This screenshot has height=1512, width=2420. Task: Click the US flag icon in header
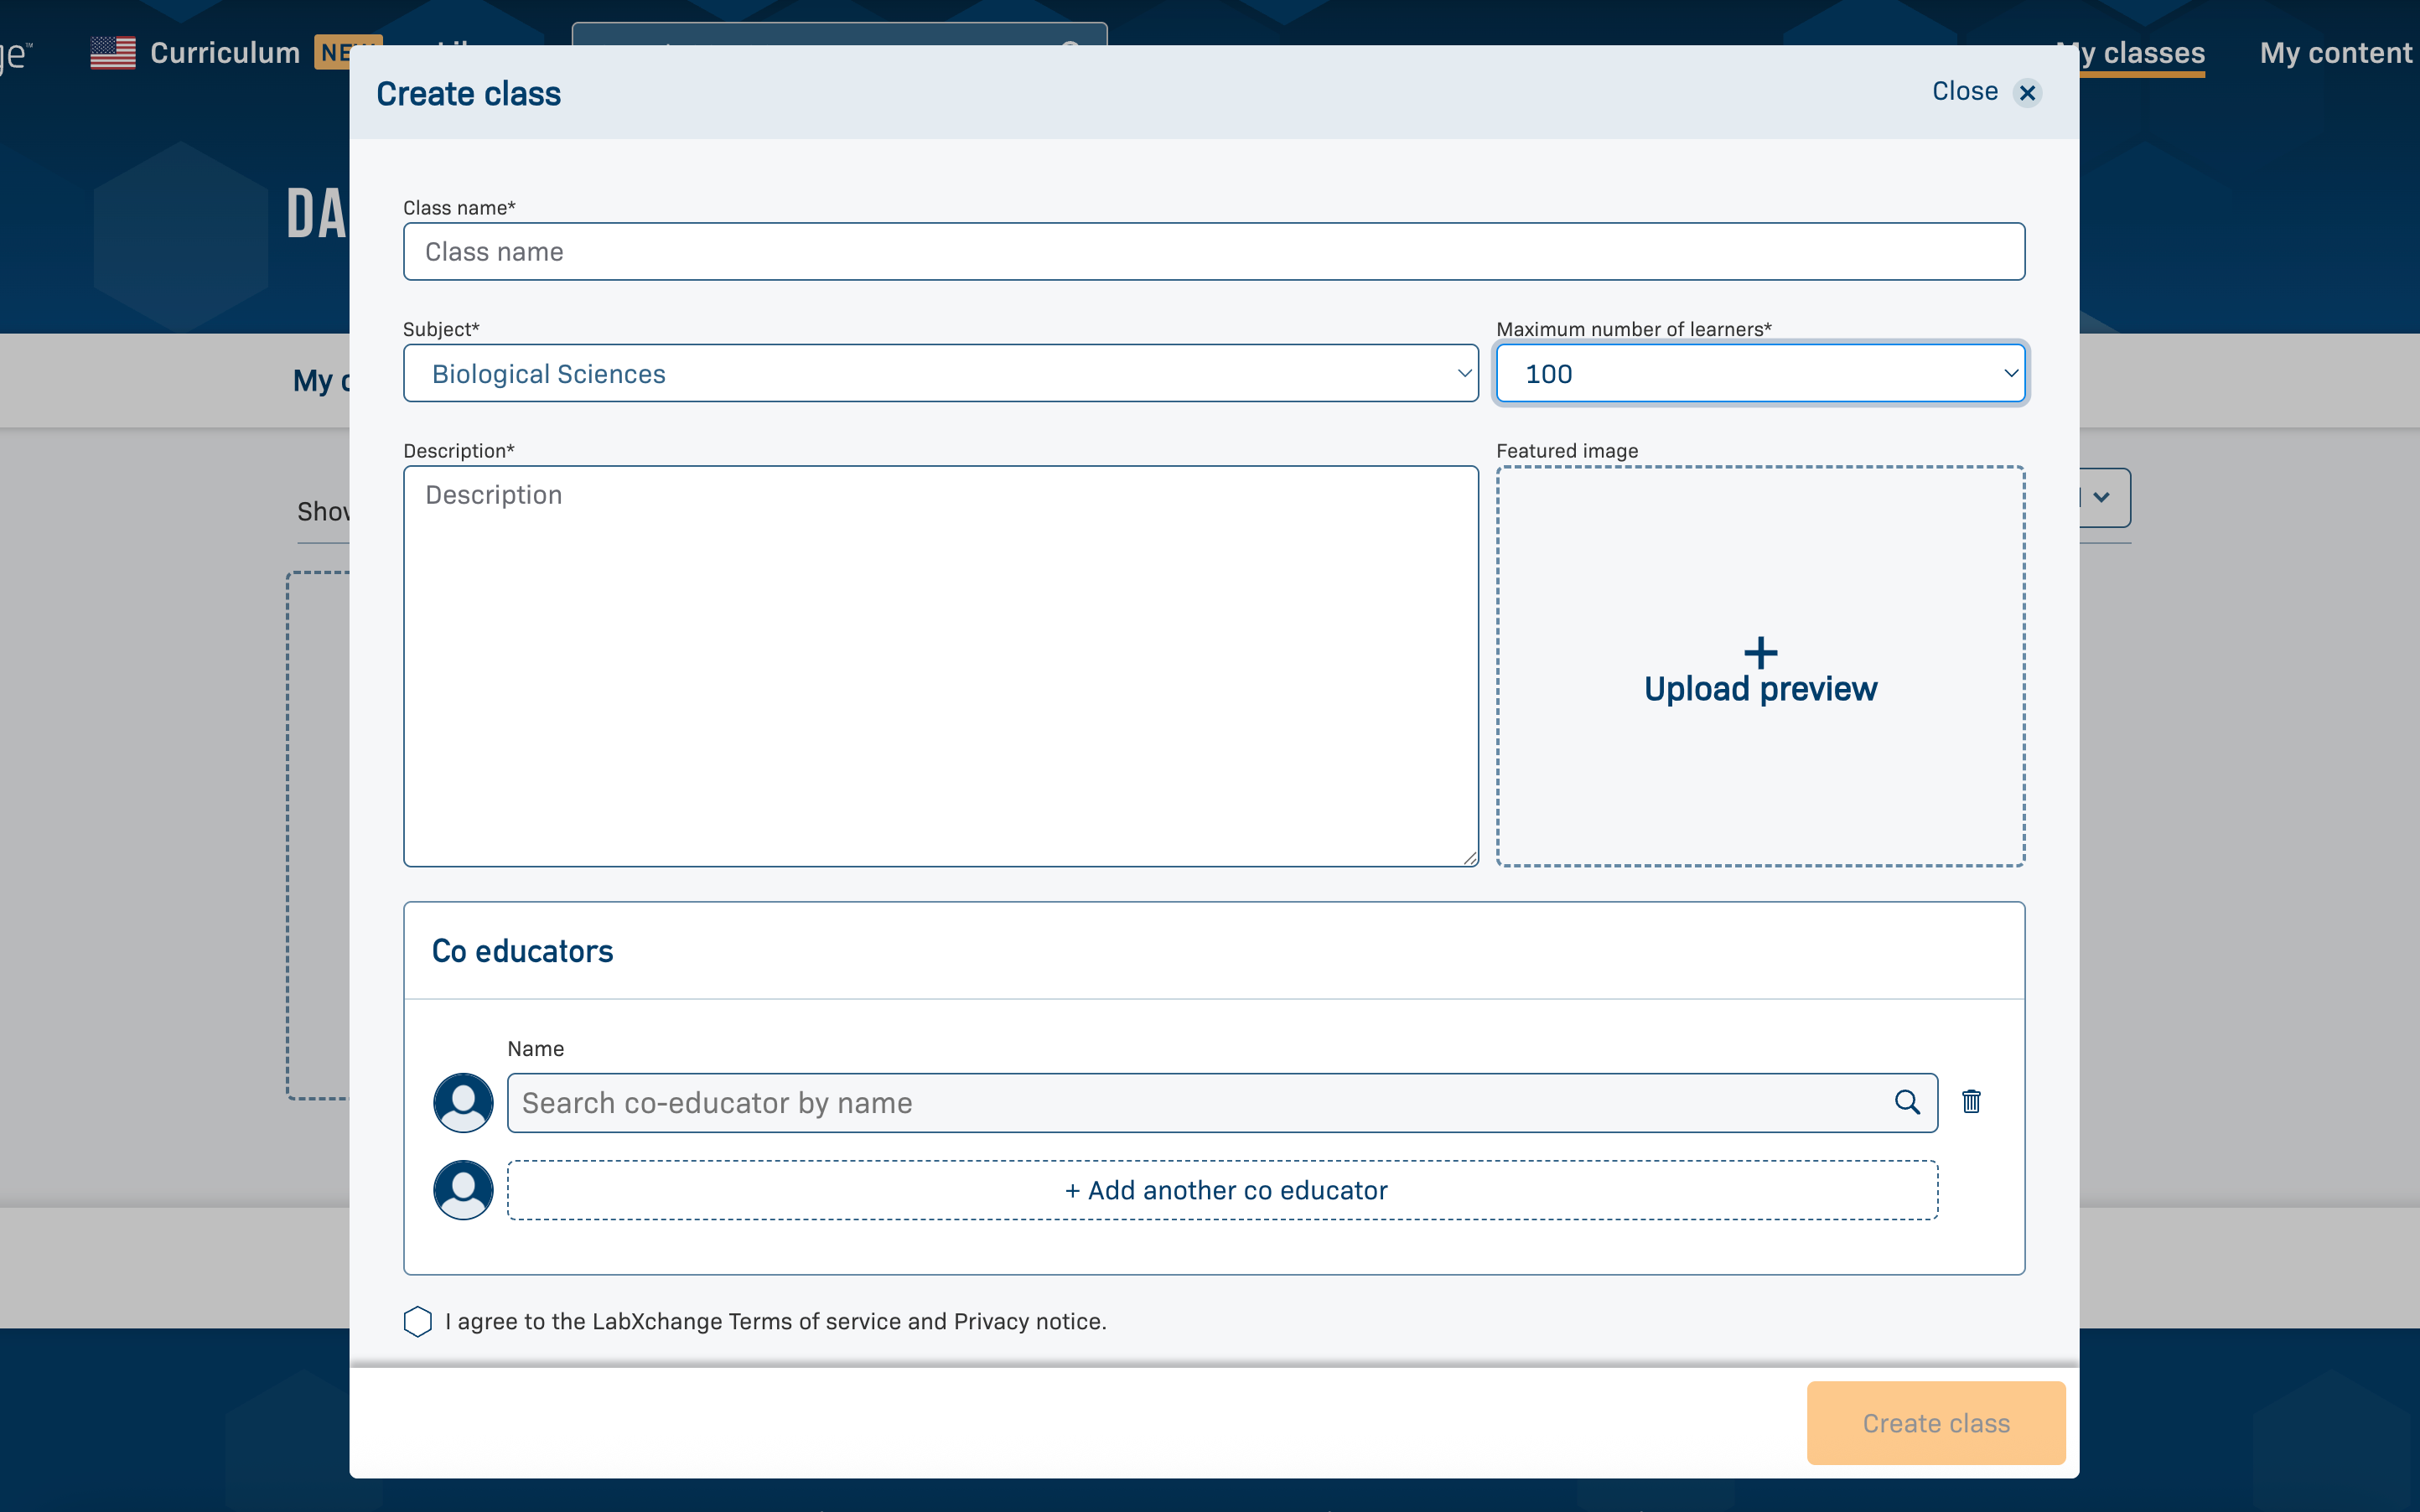coord(113,53)
